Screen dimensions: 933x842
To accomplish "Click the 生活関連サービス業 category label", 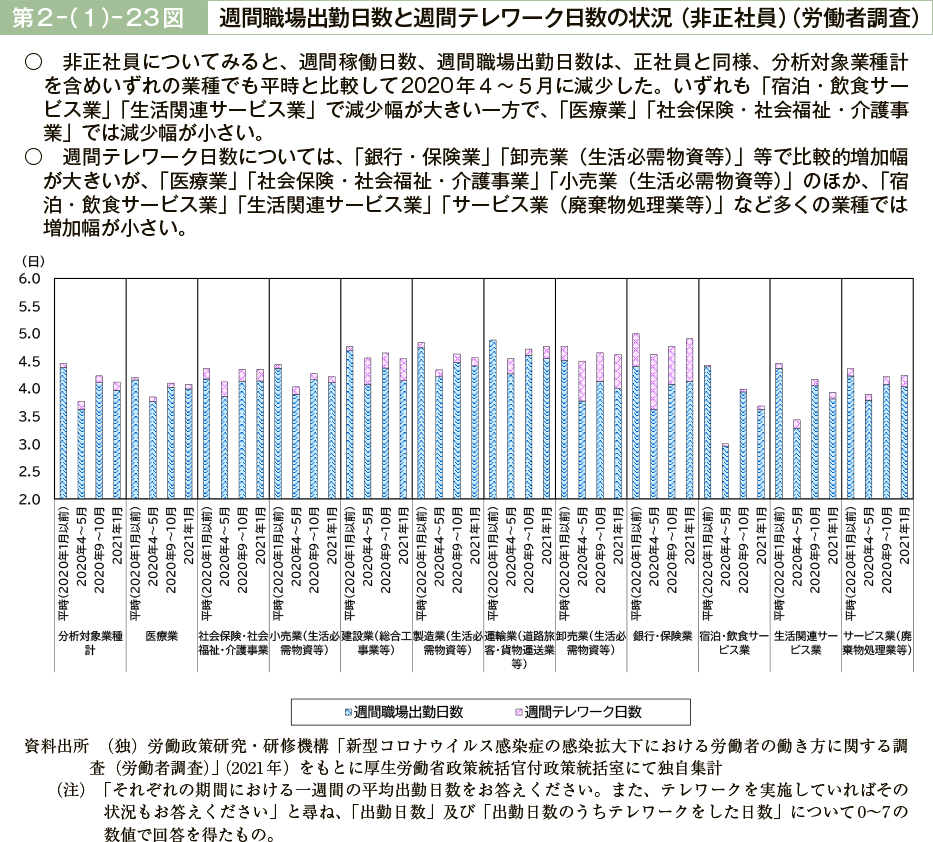I will [x=805, y=642].
